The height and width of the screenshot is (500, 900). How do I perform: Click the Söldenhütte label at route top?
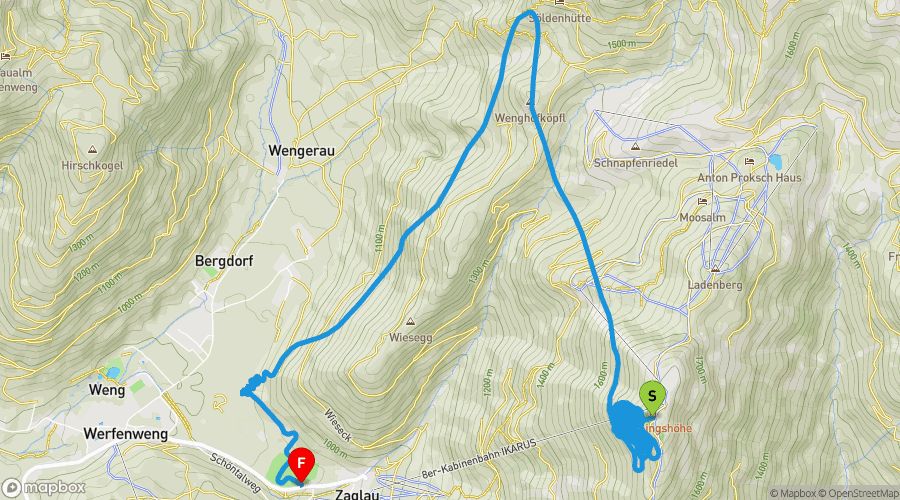[x=560, y=18]
